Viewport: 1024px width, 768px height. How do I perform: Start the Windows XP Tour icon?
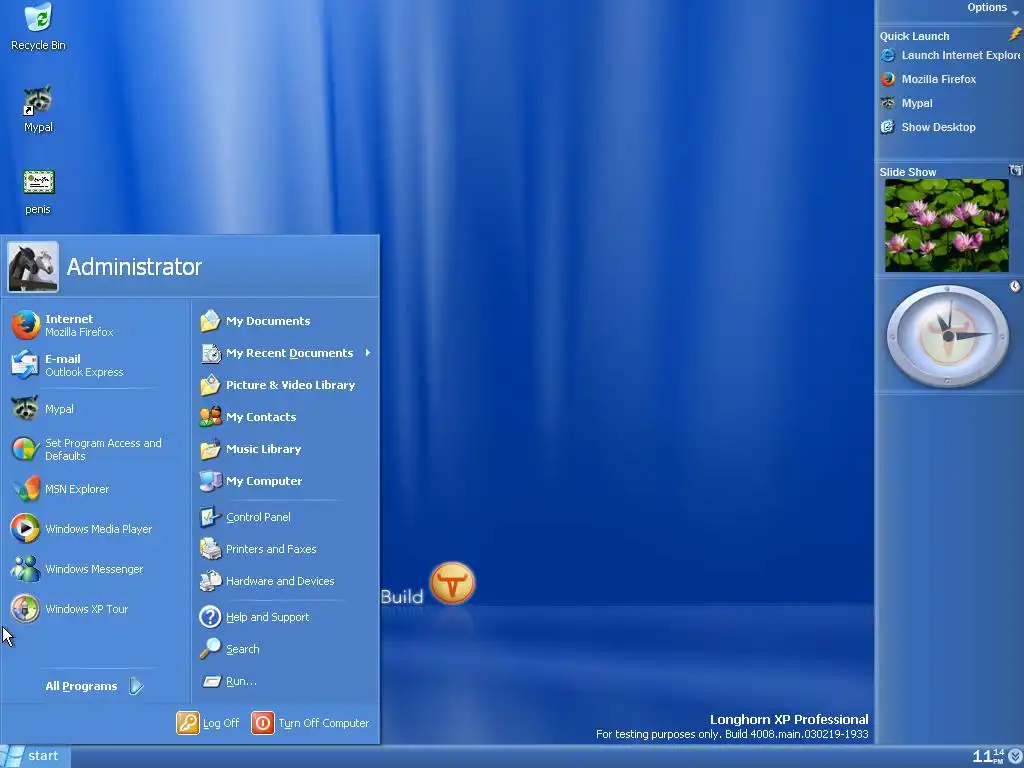tap(25, 609)
